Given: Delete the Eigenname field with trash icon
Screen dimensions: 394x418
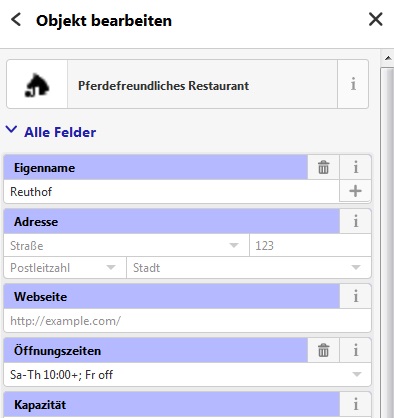Looking at the screenshot, I should coord(323,167).
